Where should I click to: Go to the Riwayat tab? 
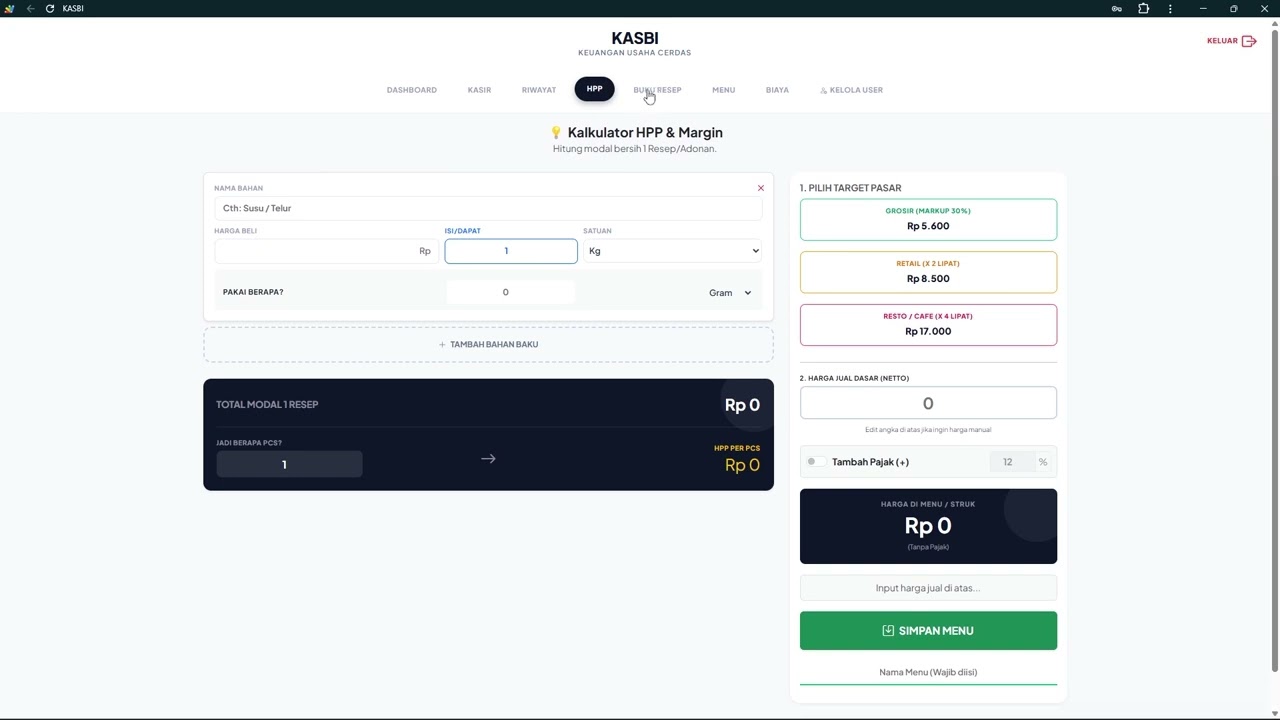[539, 90]
